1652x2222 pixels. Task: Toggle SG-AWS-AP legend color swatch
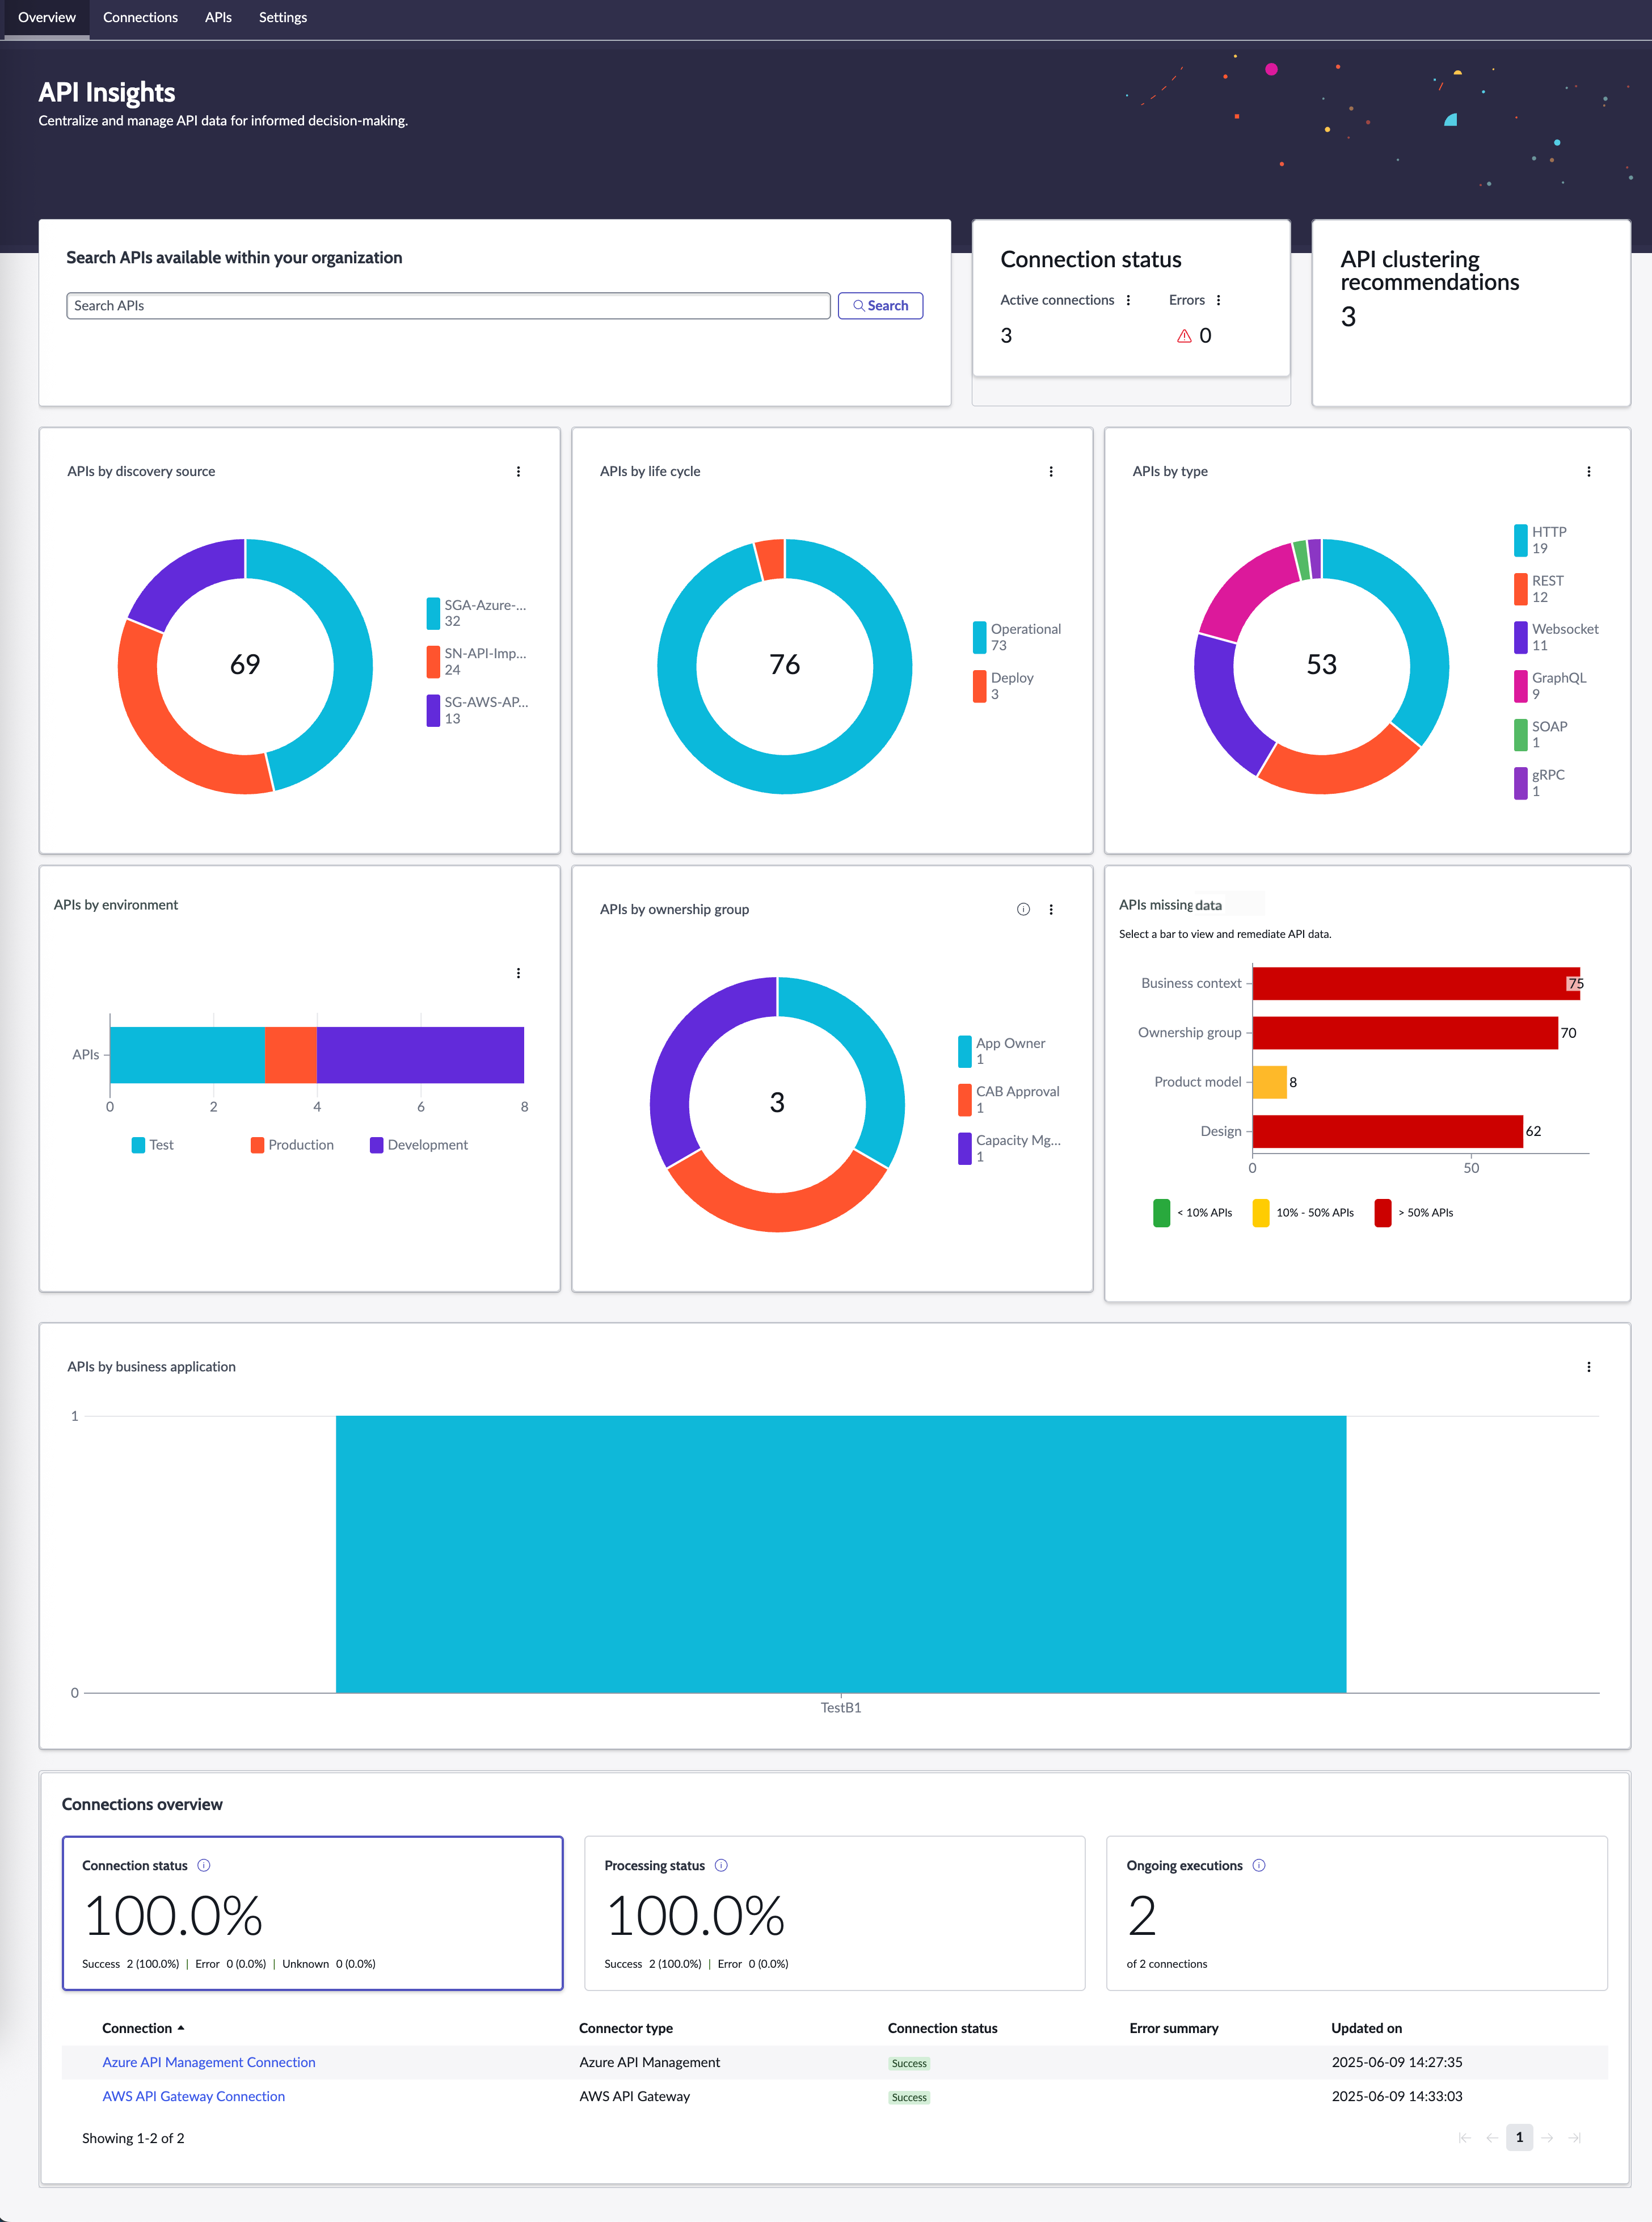tap(433, 710)
